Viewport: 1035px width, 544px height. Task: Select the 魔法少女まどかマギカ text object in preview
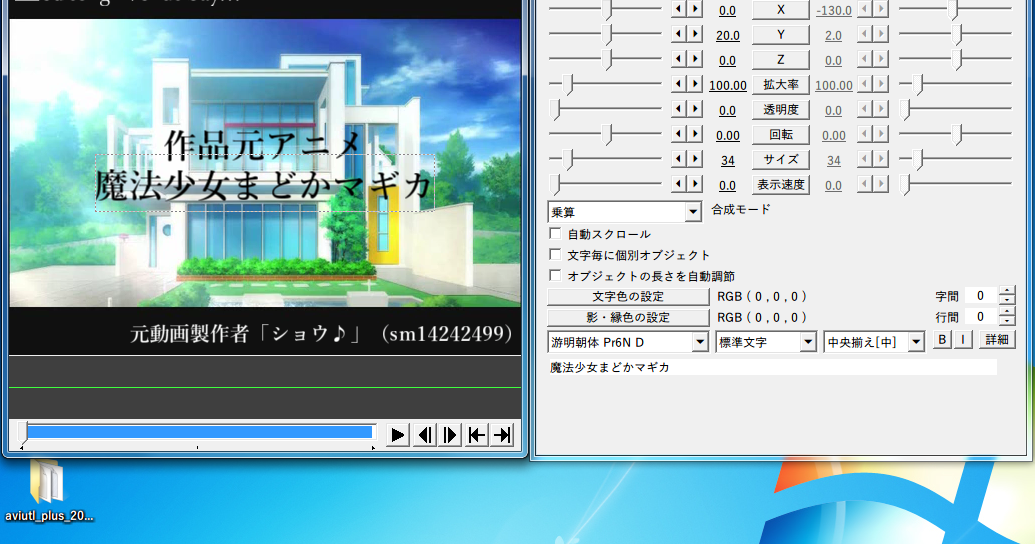265,184
